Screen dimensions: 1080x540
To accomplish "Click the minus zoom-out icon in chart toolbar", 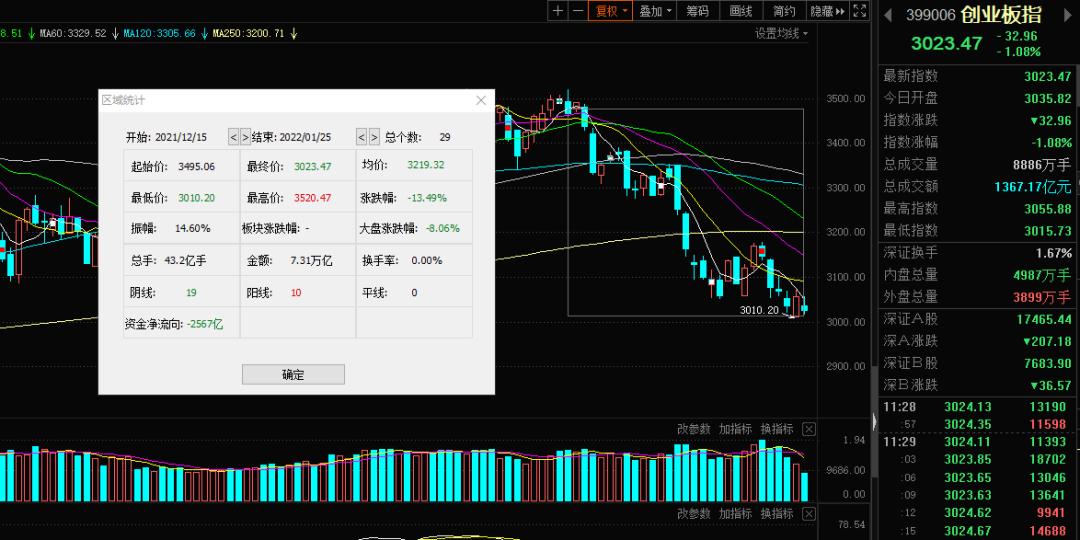I will coord(579,11).
